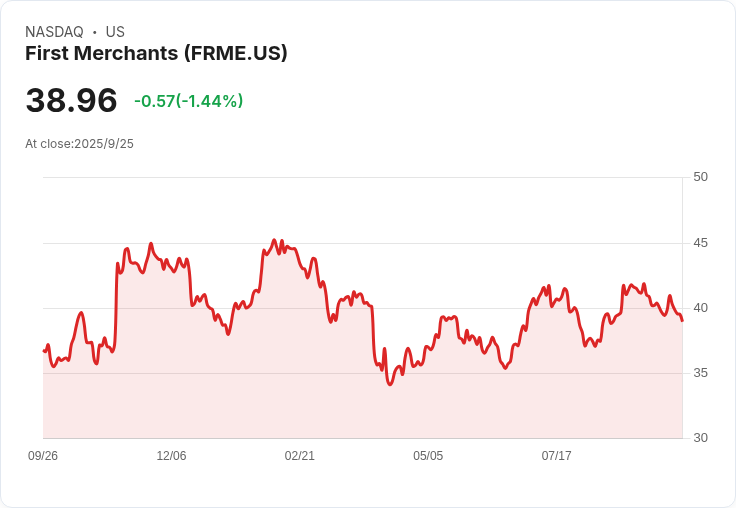Click the NASDAQ exchange label
The width and height of the screenshot is (736, 508).
pyautogui.click(x=54, y=32)
